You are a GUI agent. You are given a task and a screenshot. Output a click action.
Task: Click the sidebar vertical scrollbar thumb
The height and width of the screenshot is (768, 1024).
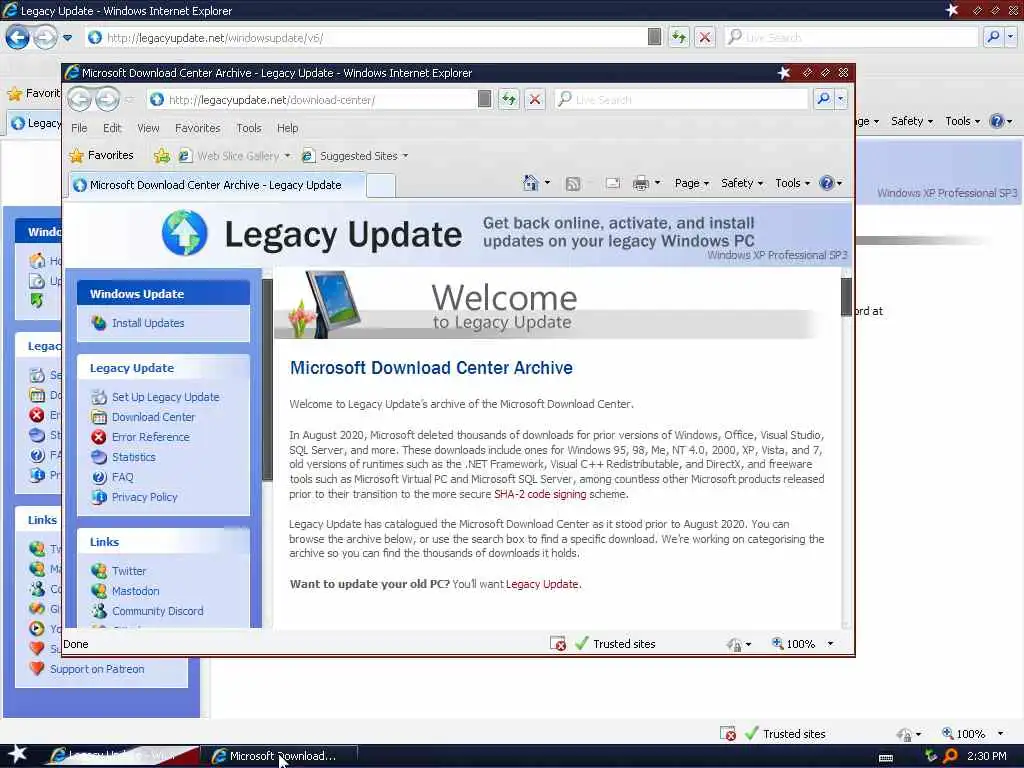click(267, 380)
